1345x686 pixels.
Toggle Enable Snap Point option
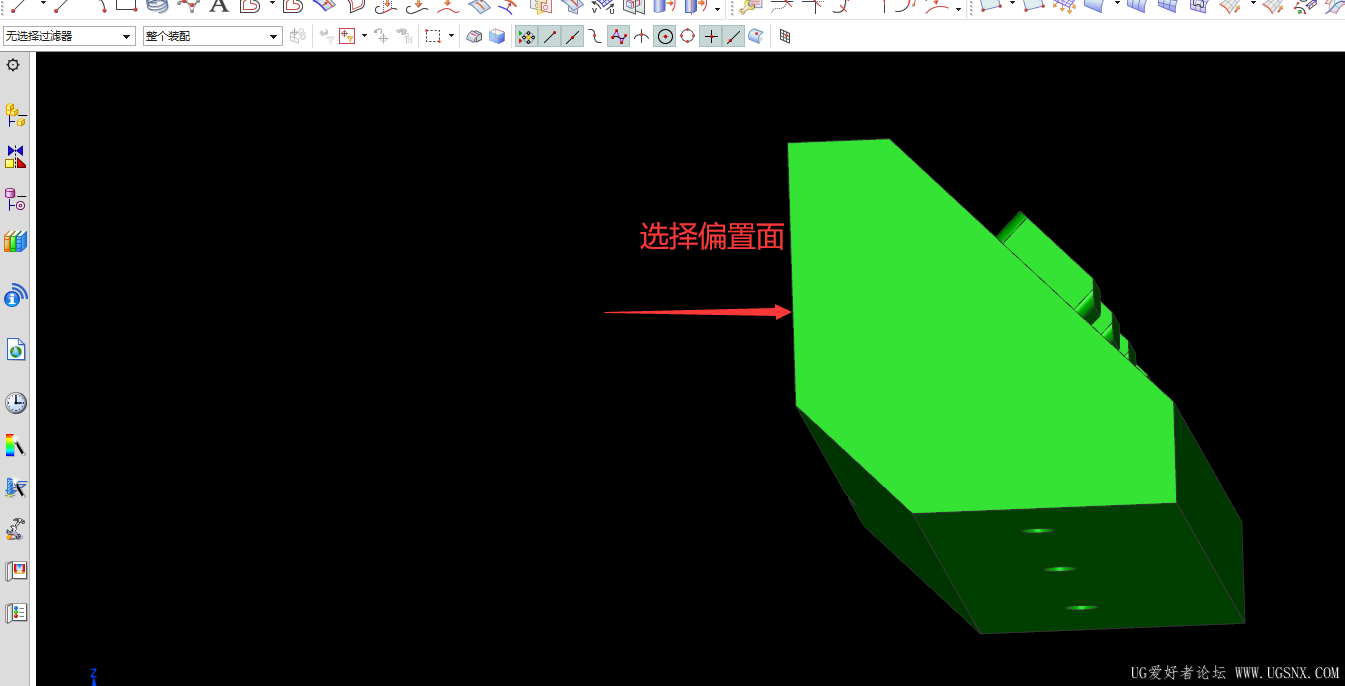pyautogui.click(x=527, y=37)
